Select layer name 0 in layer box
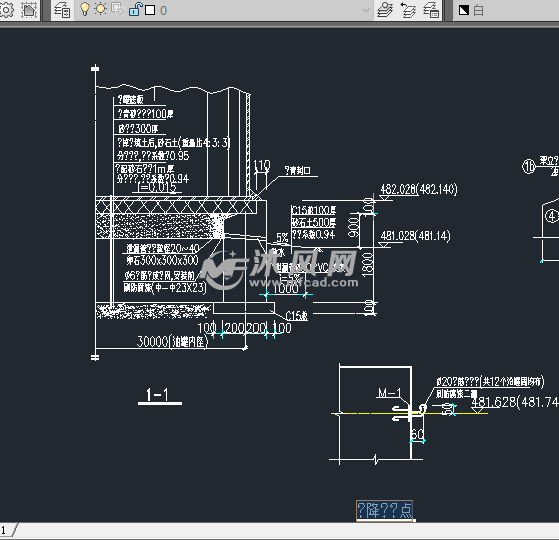559x540 pixels. tap(163, 10)
